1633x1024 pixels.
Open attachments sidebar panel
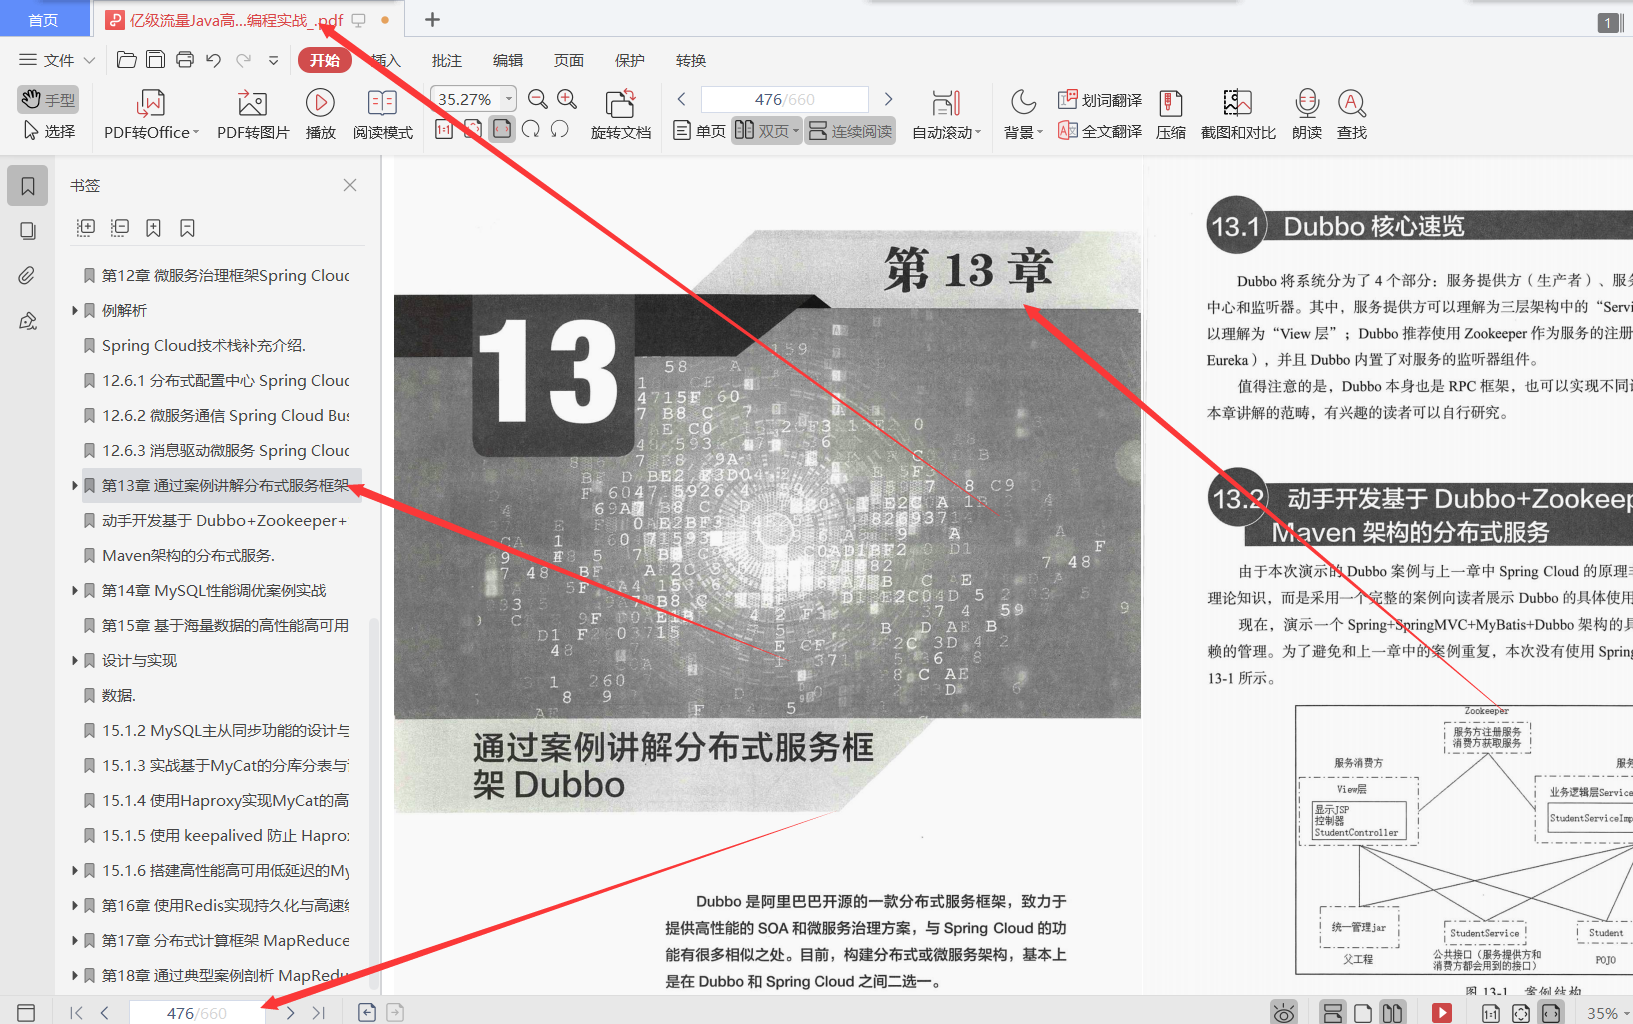click(x=27, y=276)
